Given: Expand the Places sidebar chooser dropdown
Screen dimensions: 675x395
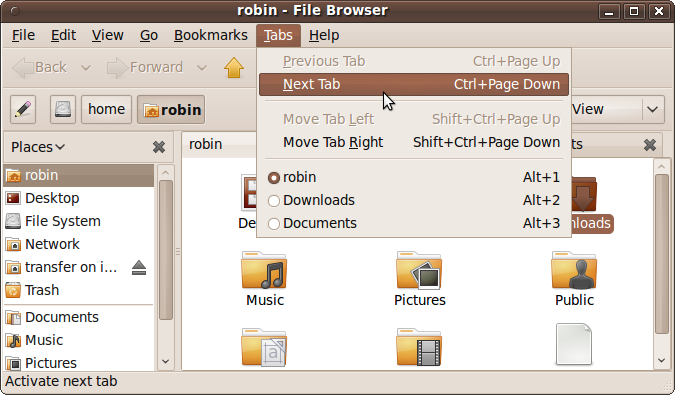Looking at the screenshot, I should pyautogui.click(x=38, y=147).
